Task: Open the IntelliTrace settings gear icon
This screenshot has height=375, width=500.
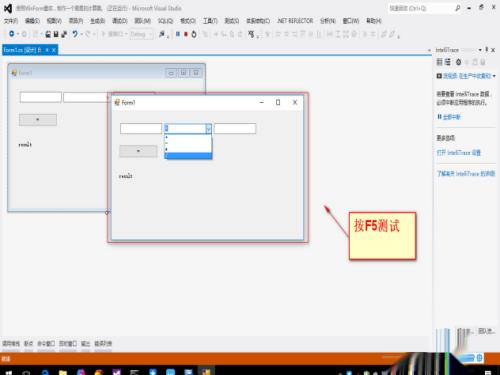Action: click(459, 62)
